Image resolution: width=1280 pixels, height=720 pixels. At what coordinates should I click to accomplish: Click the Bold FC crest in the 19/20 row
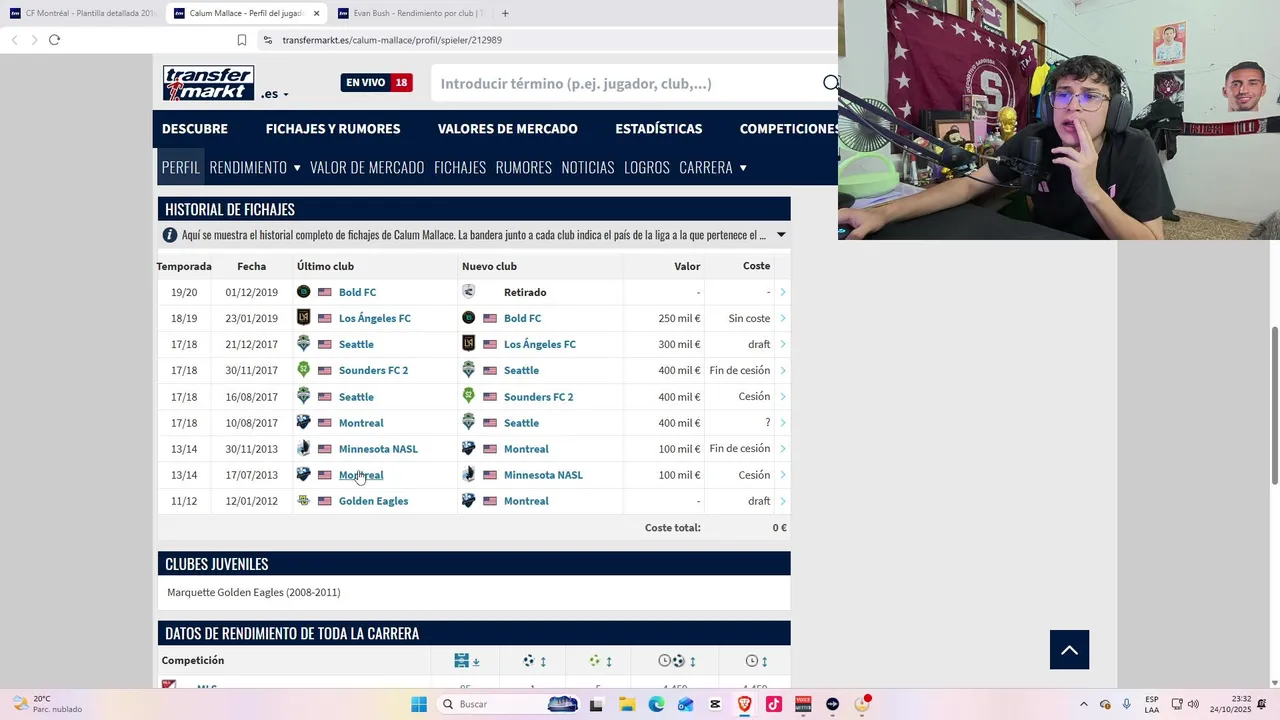[304, 292]
